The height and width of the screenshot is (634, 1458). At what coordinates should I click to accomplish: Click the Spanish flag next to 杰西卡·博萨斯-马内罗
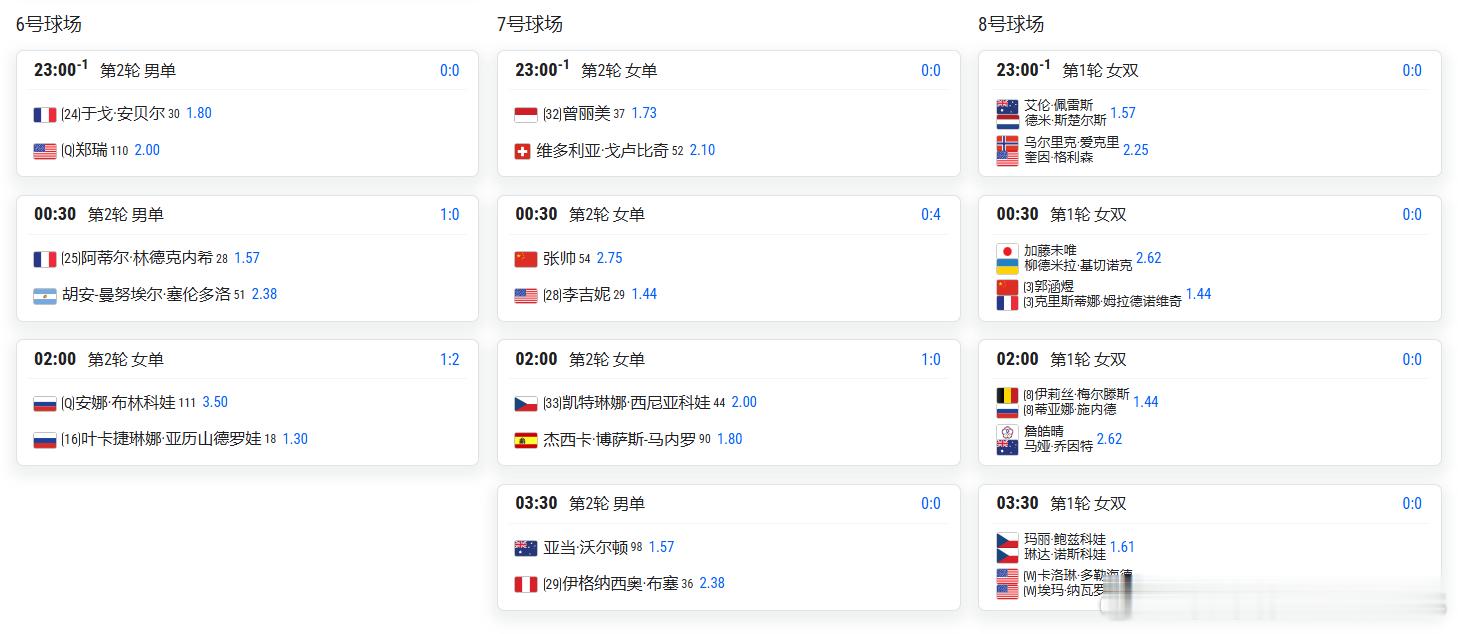click(x=526, y=440)
